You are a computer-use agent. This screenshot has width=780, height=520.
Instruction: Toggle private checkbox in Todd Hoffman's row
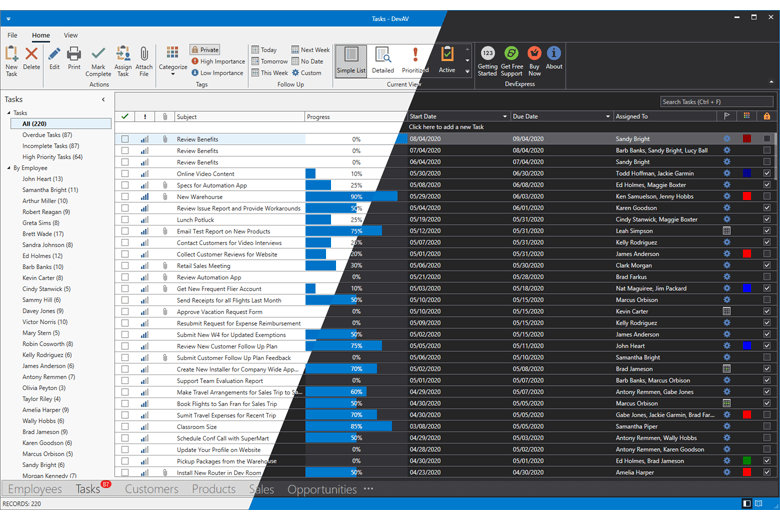(767, 173)
